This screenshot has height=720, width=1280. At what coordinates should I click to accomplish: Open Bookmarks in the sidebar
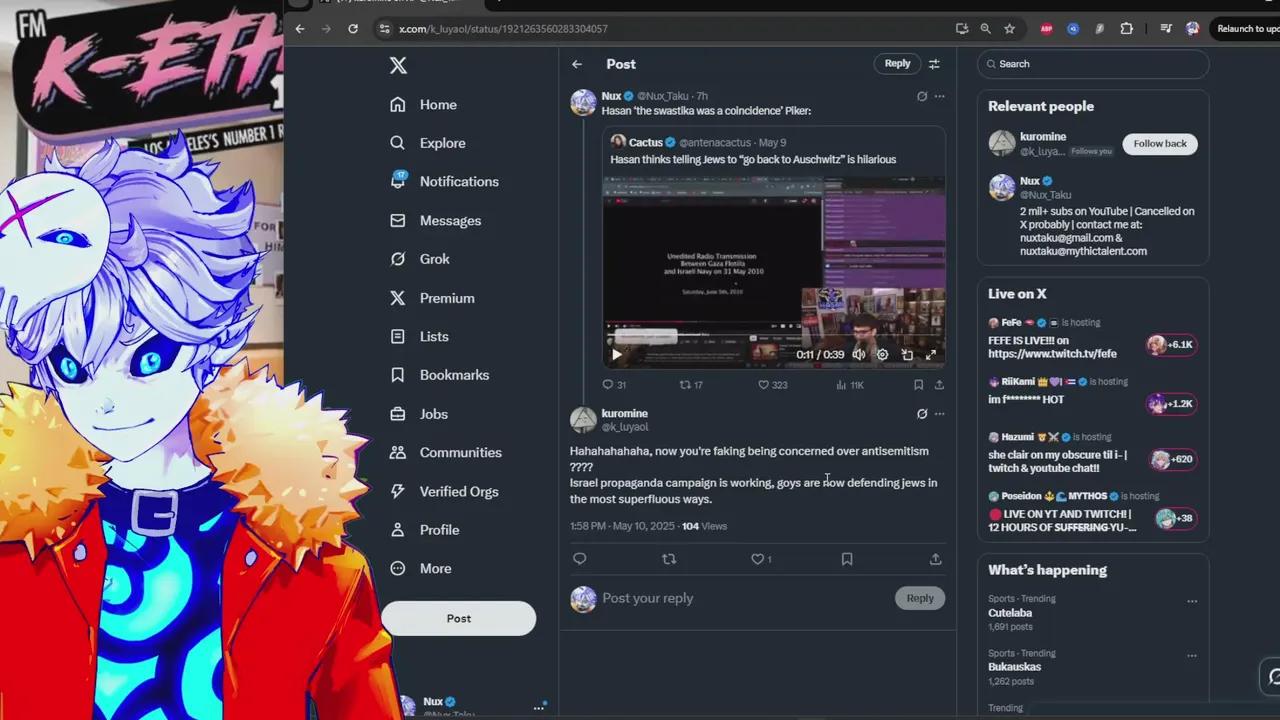click(439, 375)
